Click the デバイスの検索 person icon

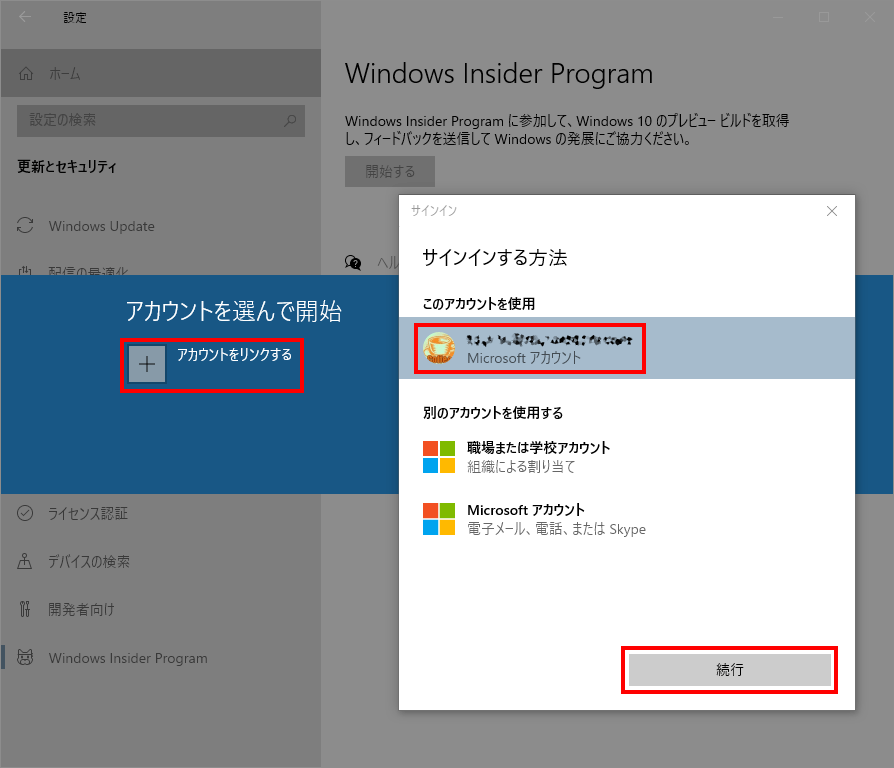coord(25,562)
